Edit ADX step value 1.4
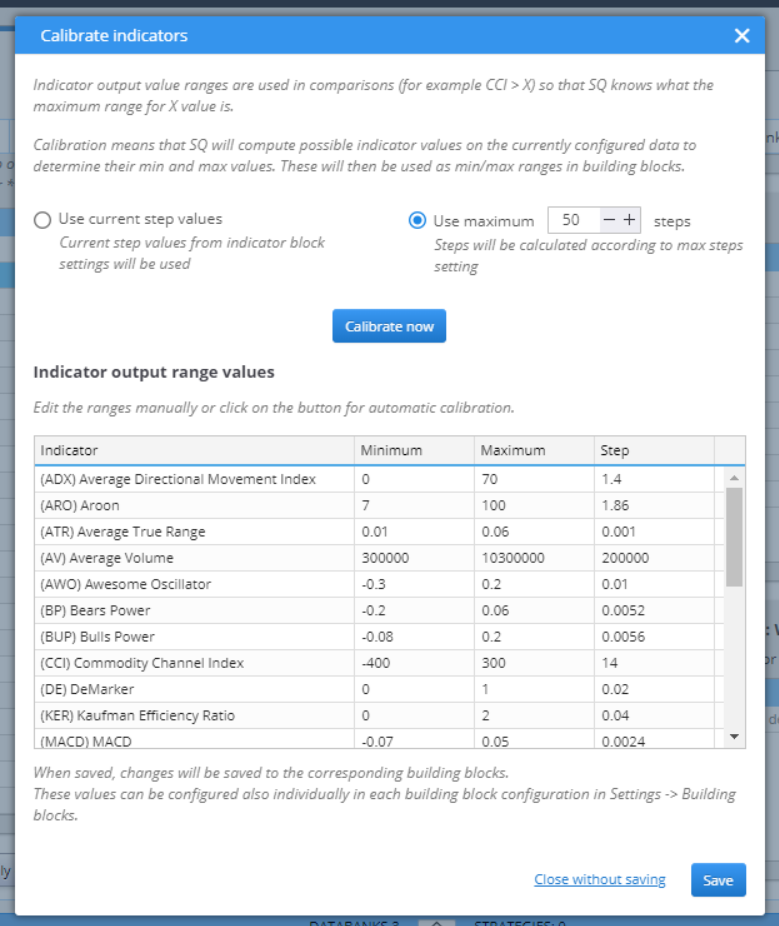 654,479
